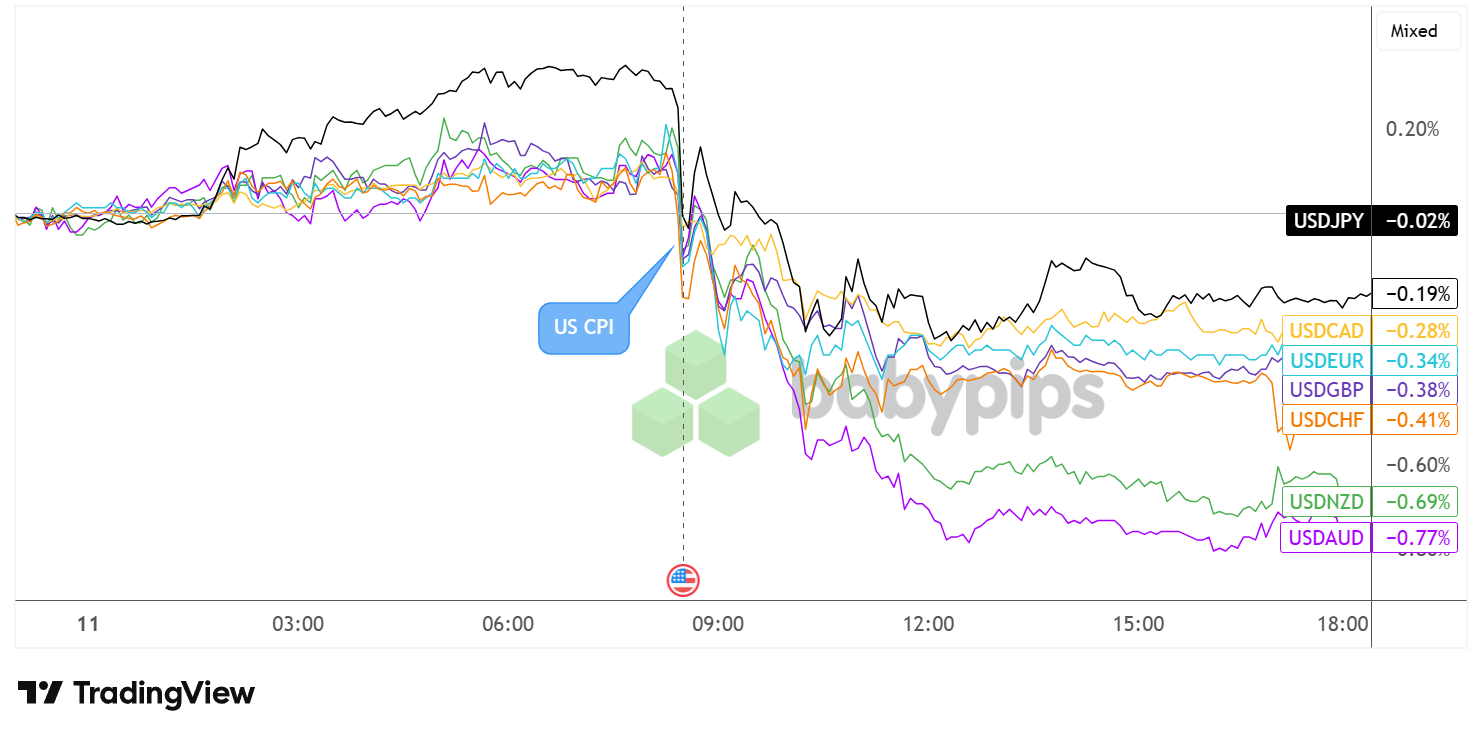Click the US CPI annotation callout

(584, 327)
